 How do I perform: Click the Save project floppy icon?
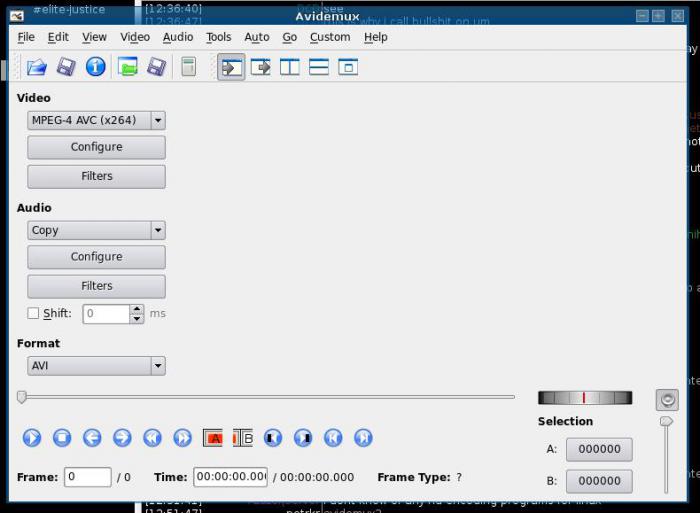click(x=157, y=67)
